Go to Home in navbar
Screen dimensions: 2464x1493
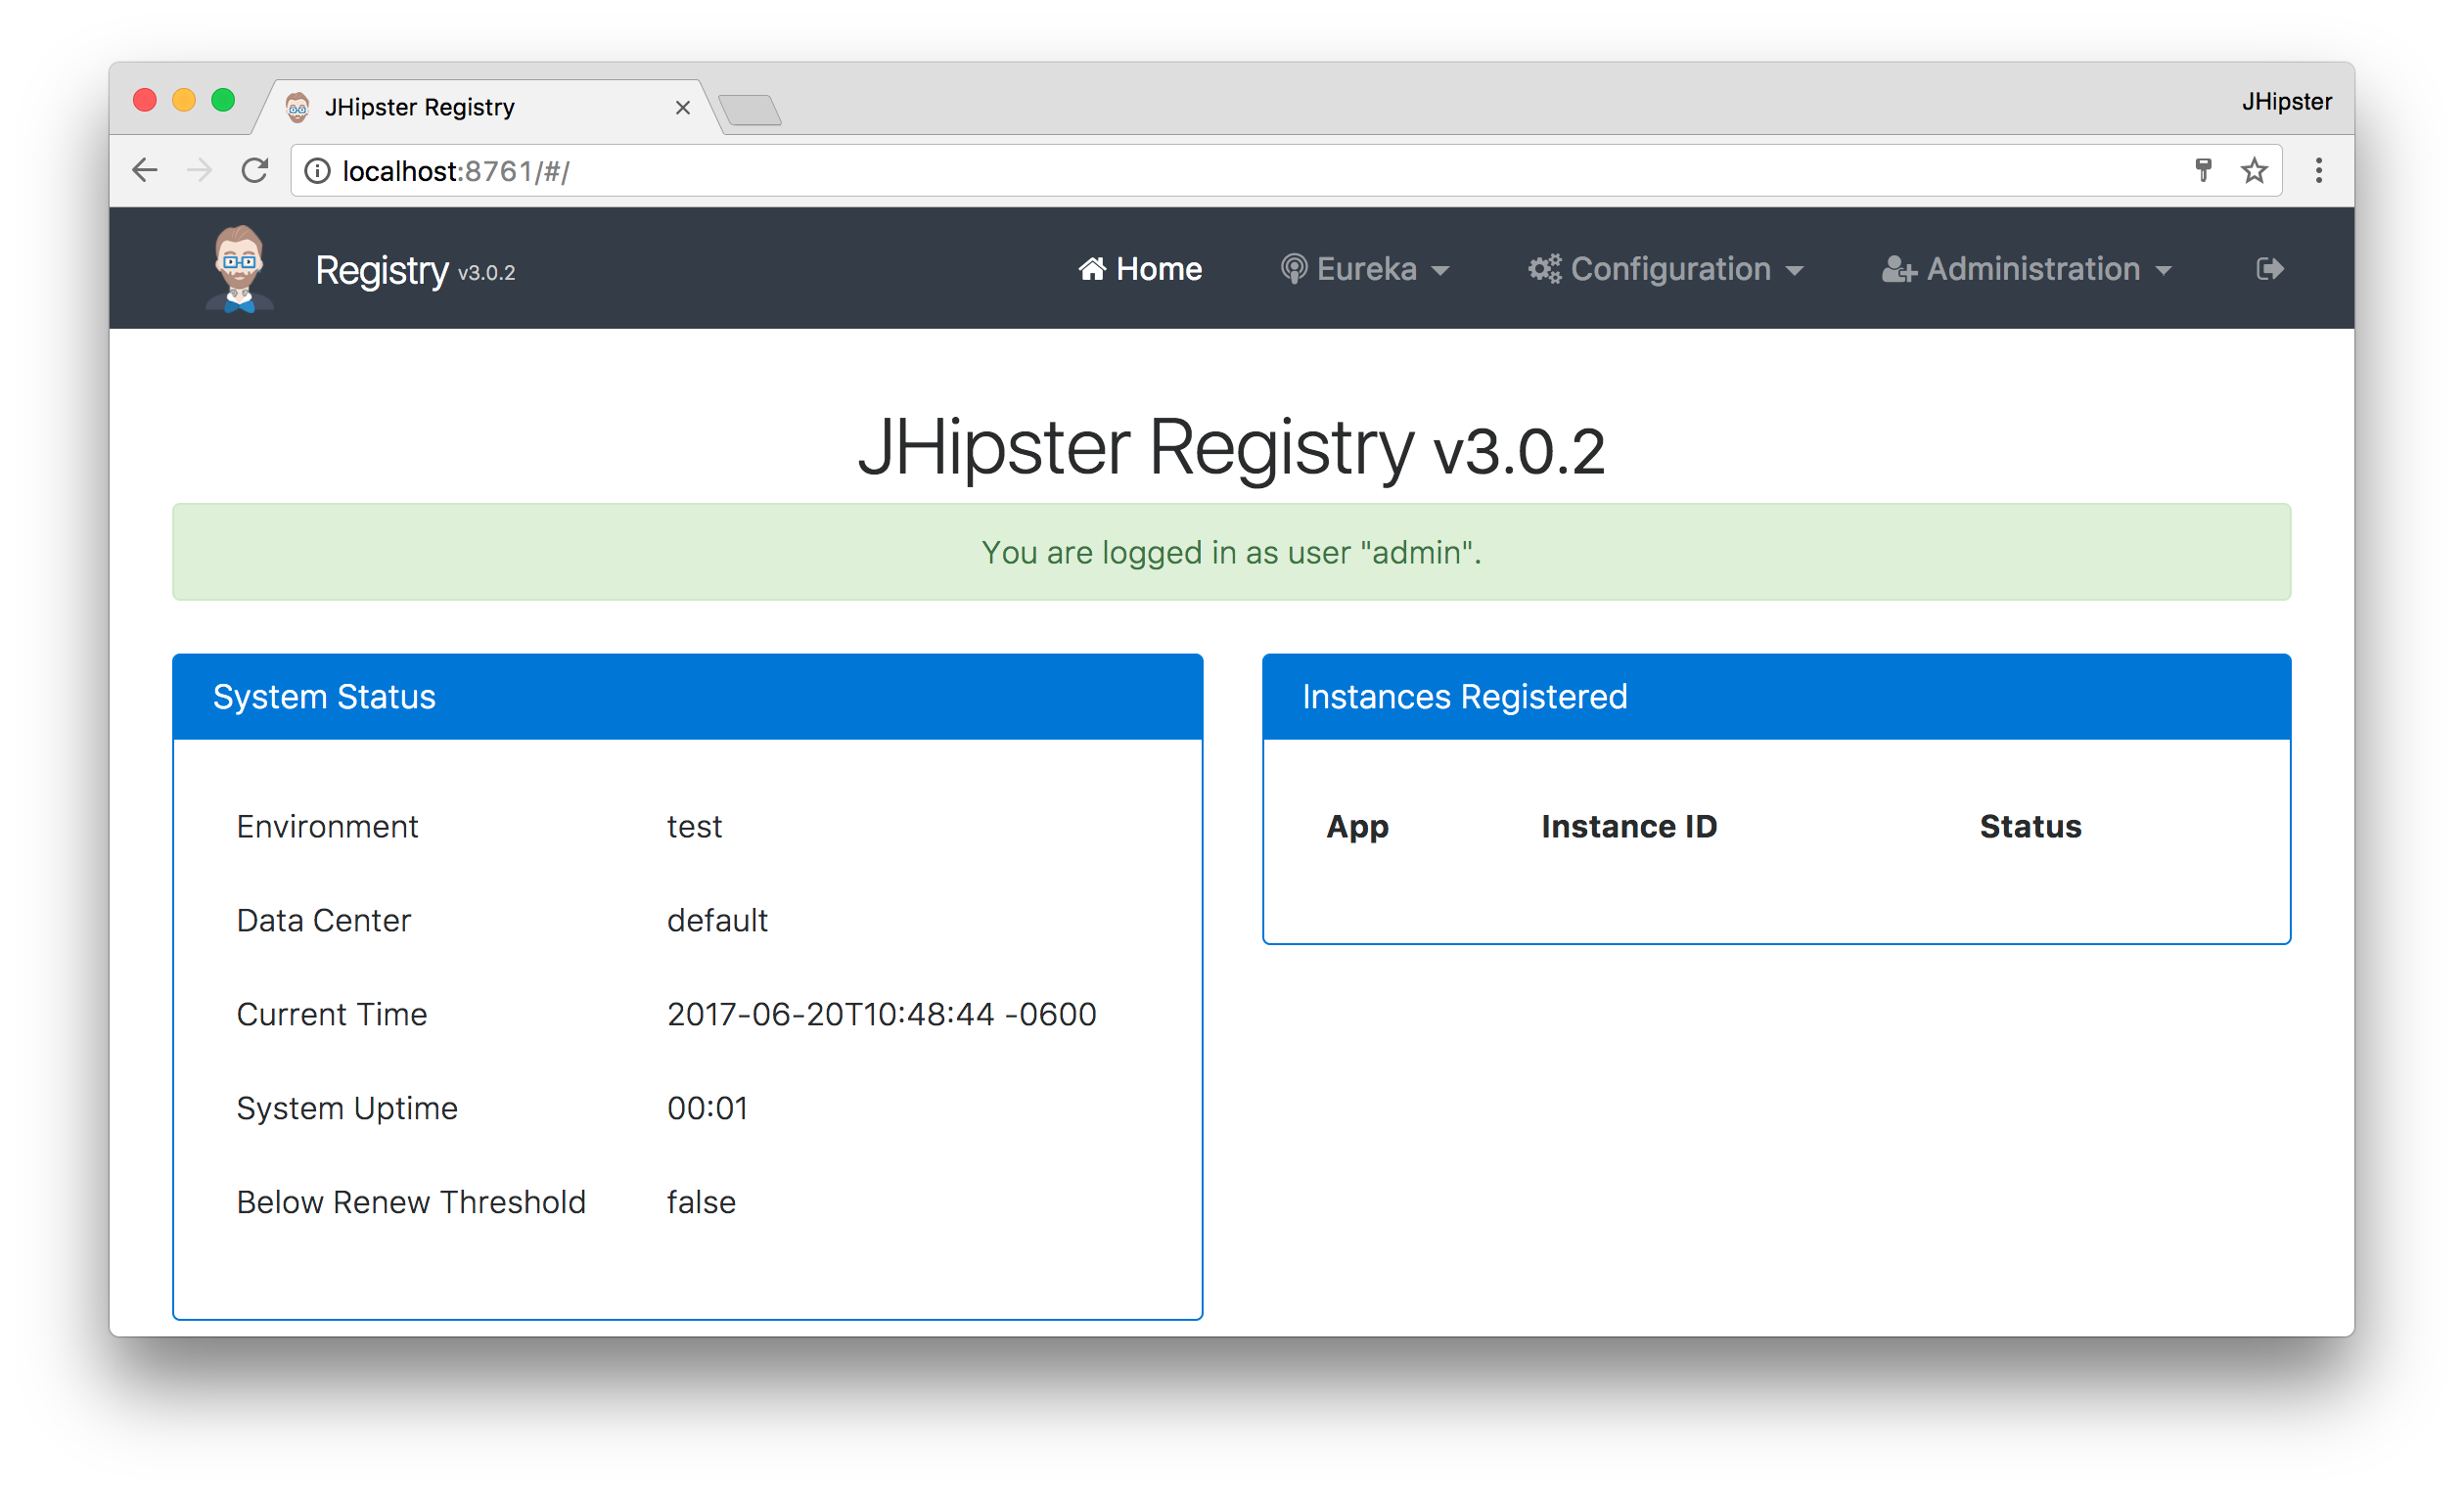coord(1140,269)
